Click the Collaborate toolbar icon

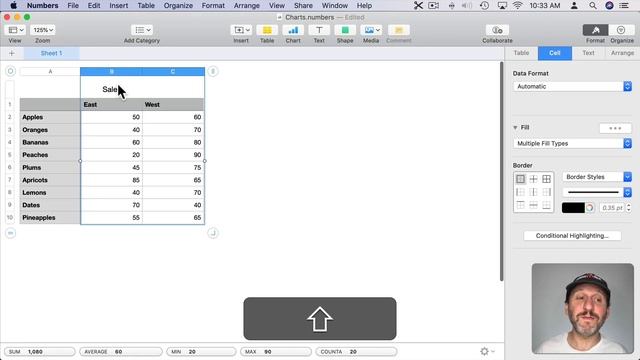(497, 30)
